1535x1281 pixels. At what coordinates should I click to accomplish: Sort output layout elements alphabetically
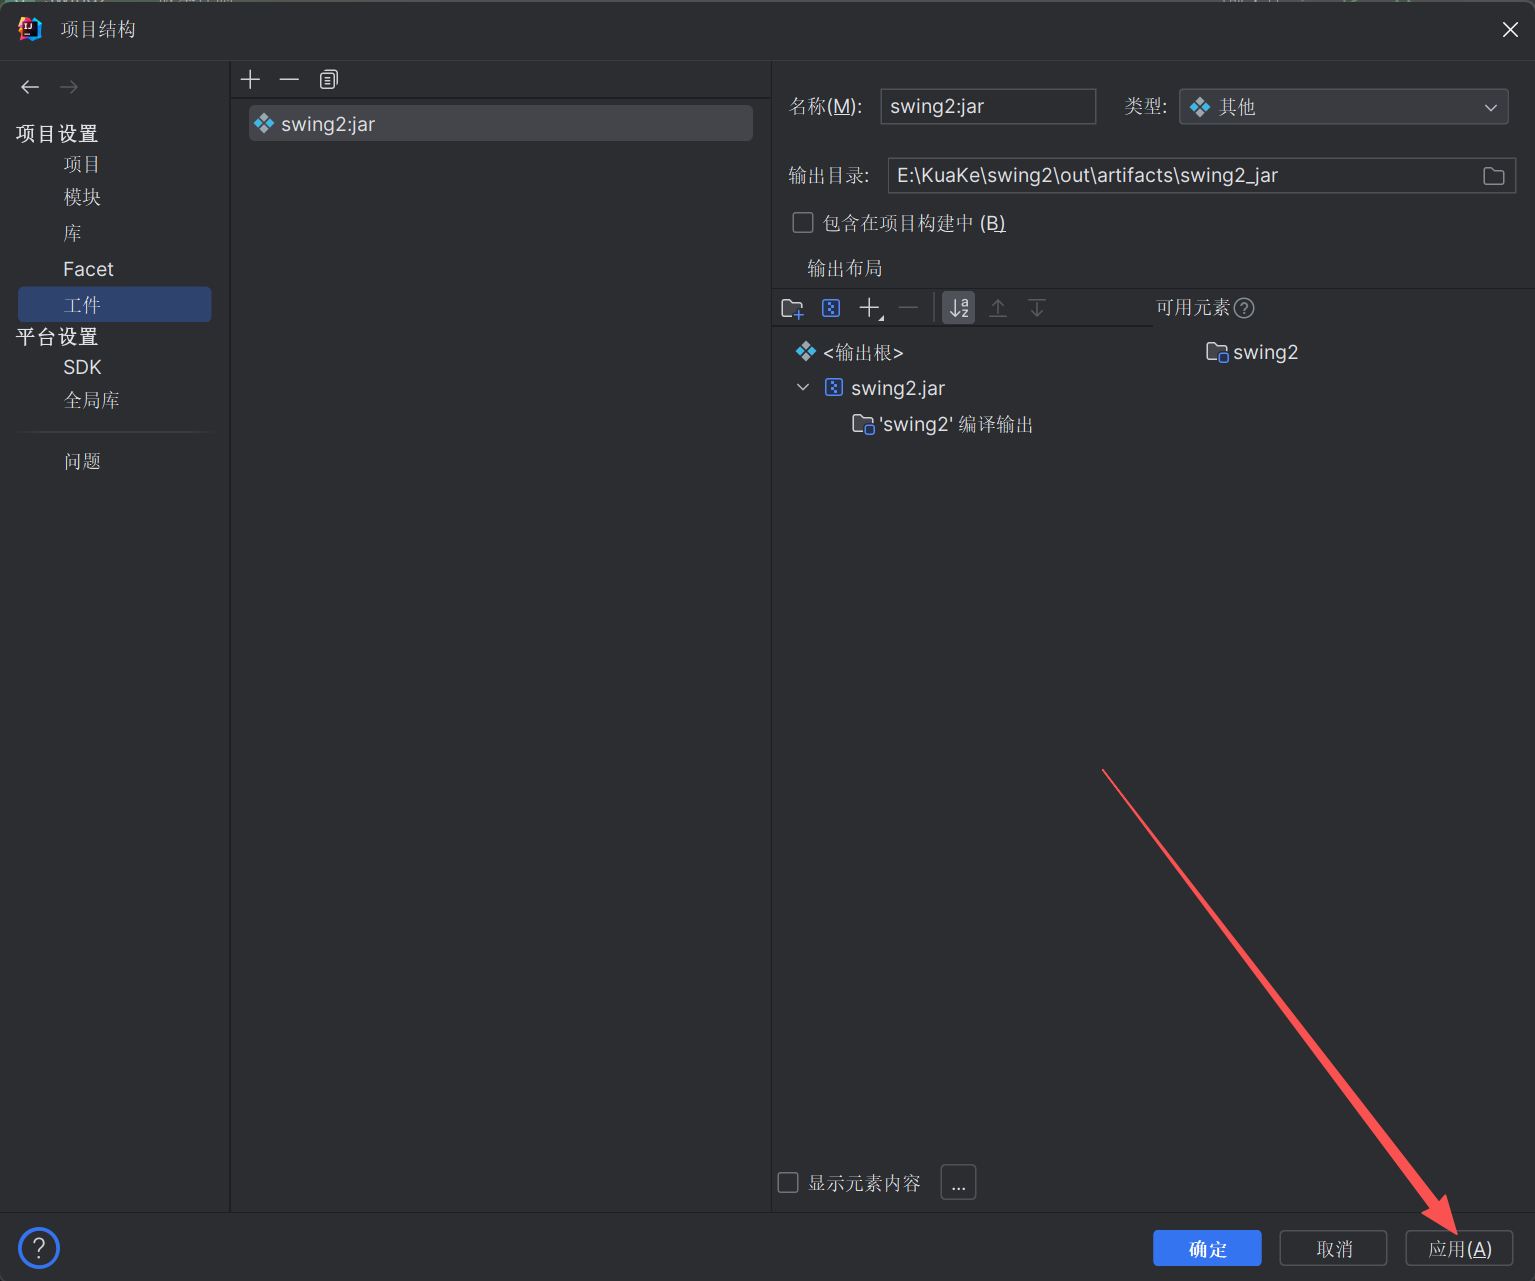[x=958, y=307]
